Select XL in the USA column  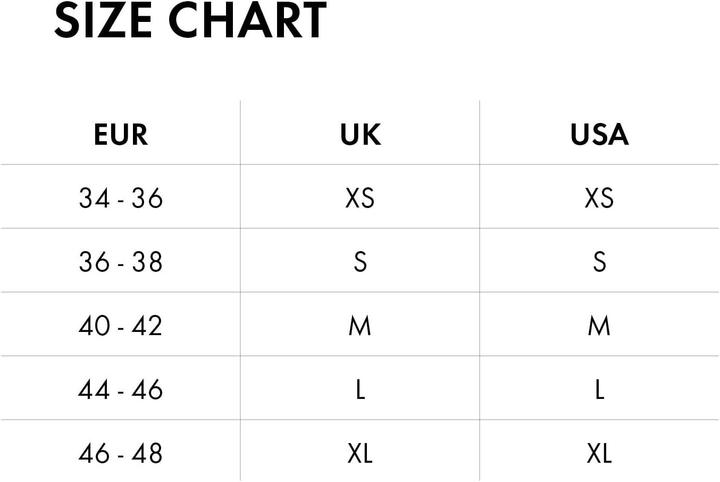pyautogui.click(x=599, y=453)
